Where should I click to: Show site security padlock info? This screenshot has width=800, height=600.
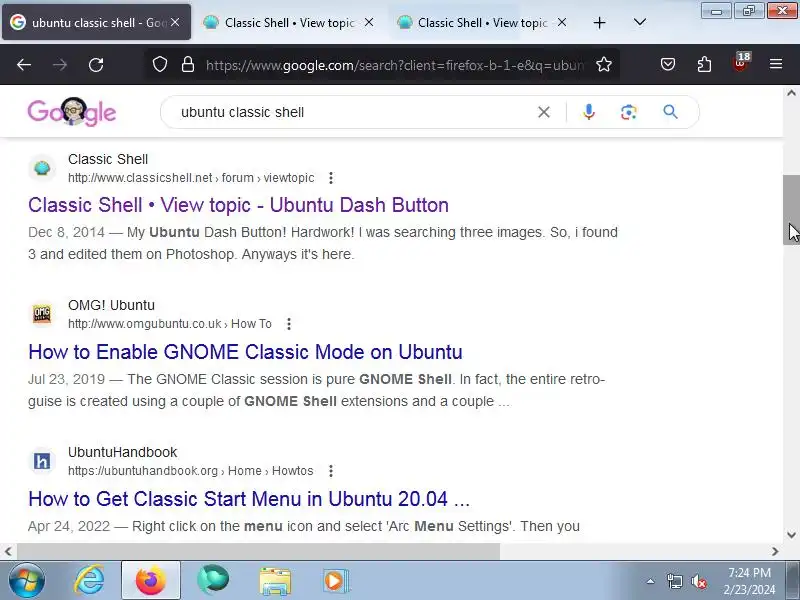pyautogui.click(x=188, y=65)
